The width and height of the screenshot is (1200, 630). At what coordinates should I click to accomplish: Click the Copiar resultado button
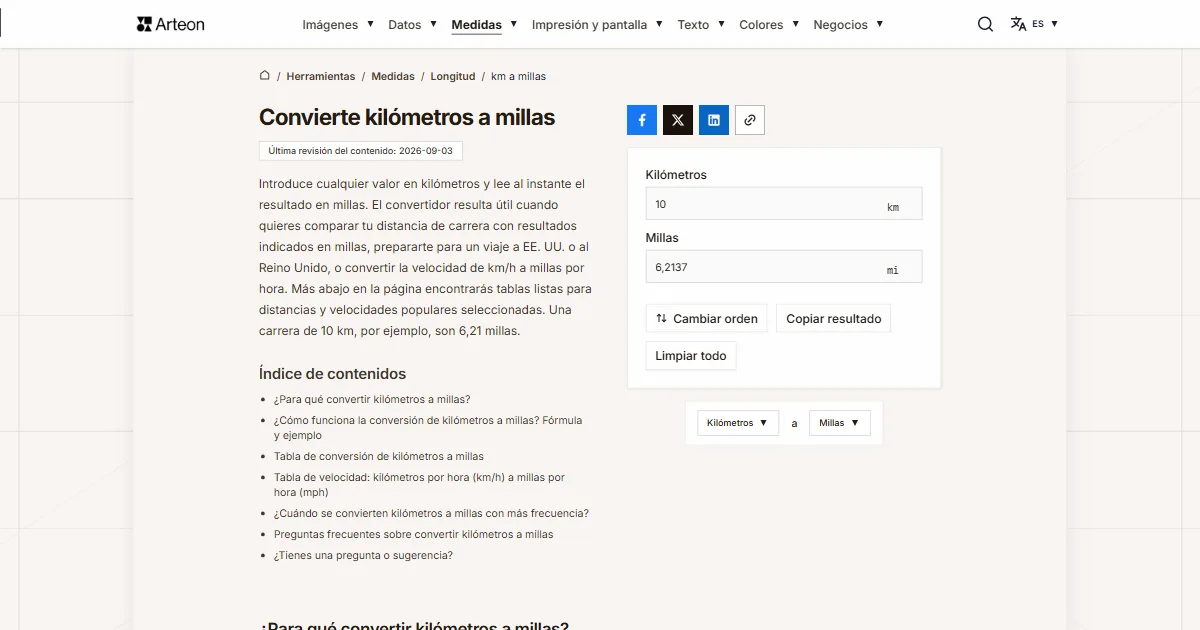coord(833,318)
